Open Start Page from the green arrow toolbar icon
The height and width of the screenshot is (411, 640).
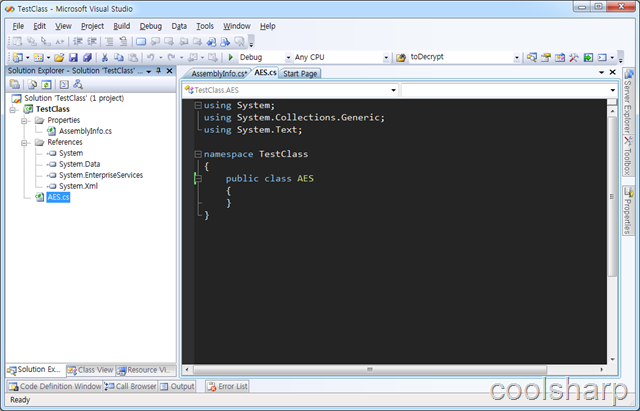[x=588, y=58]
